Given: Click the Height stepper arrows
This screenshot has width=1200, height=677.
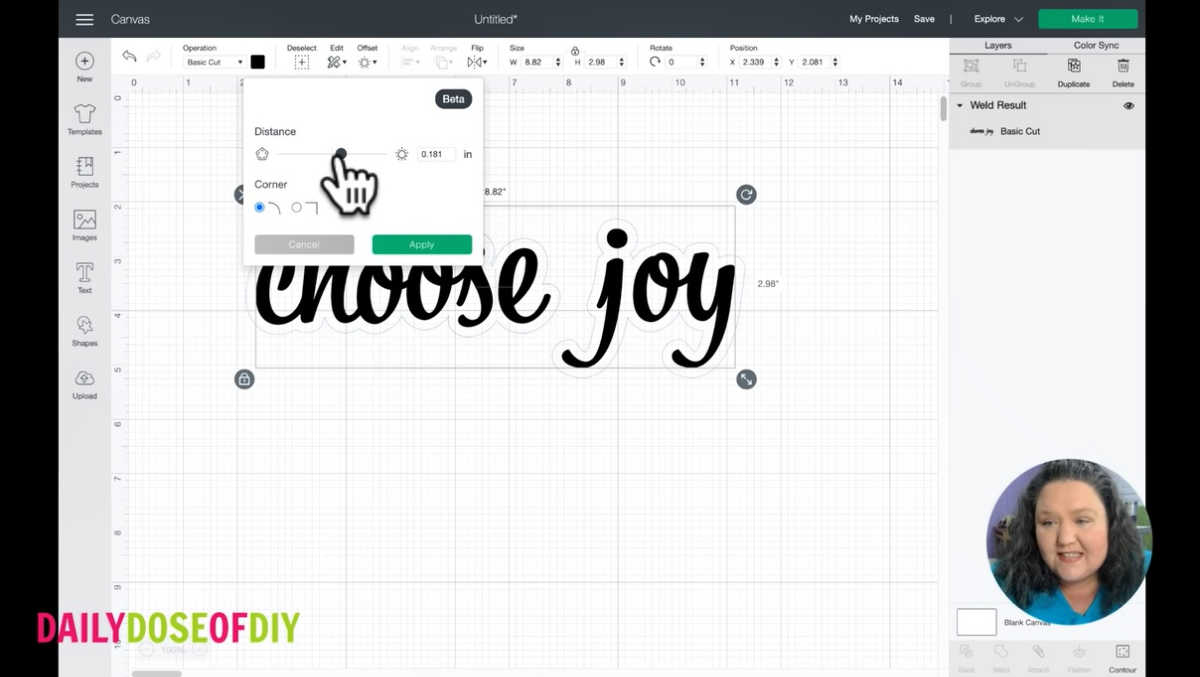Looking at the screenshot, I should pos(622,62).
